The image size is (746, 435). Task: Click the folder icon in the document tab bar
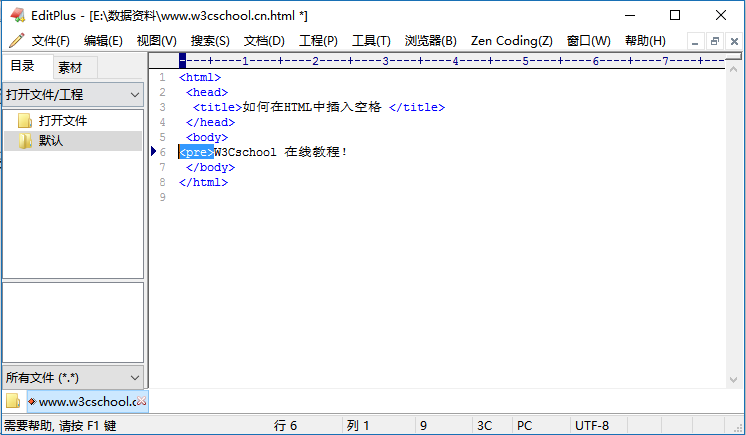(x=12, y=401)
